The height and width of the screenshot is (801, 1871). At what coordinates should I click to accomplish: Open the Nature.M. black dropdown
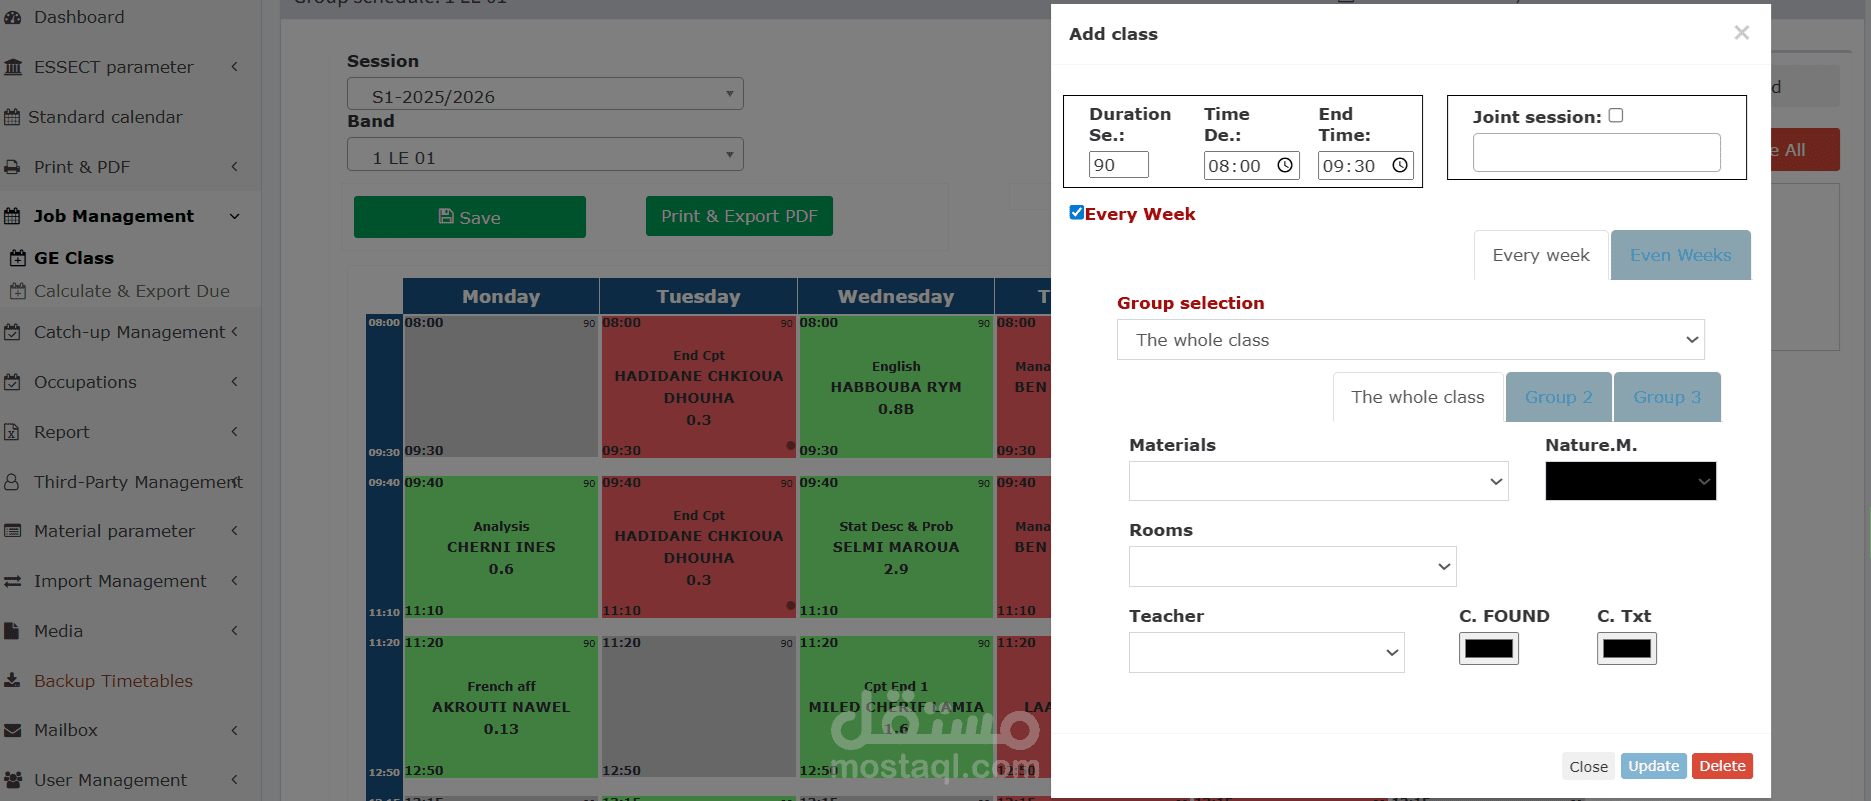click(1630, 481)
